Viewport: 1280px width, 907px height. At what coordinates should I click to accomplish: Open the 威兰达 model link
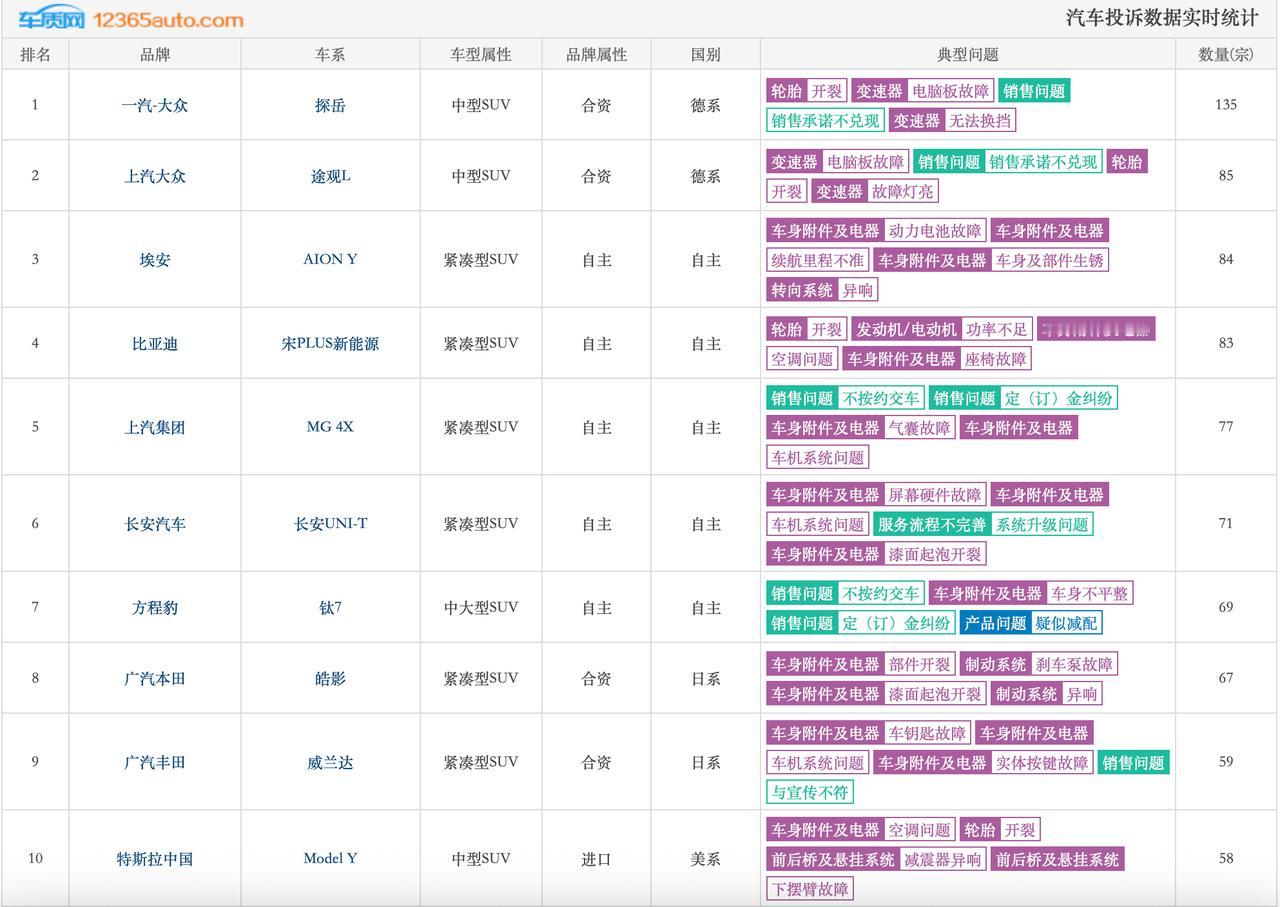click(x=330, y=762)
